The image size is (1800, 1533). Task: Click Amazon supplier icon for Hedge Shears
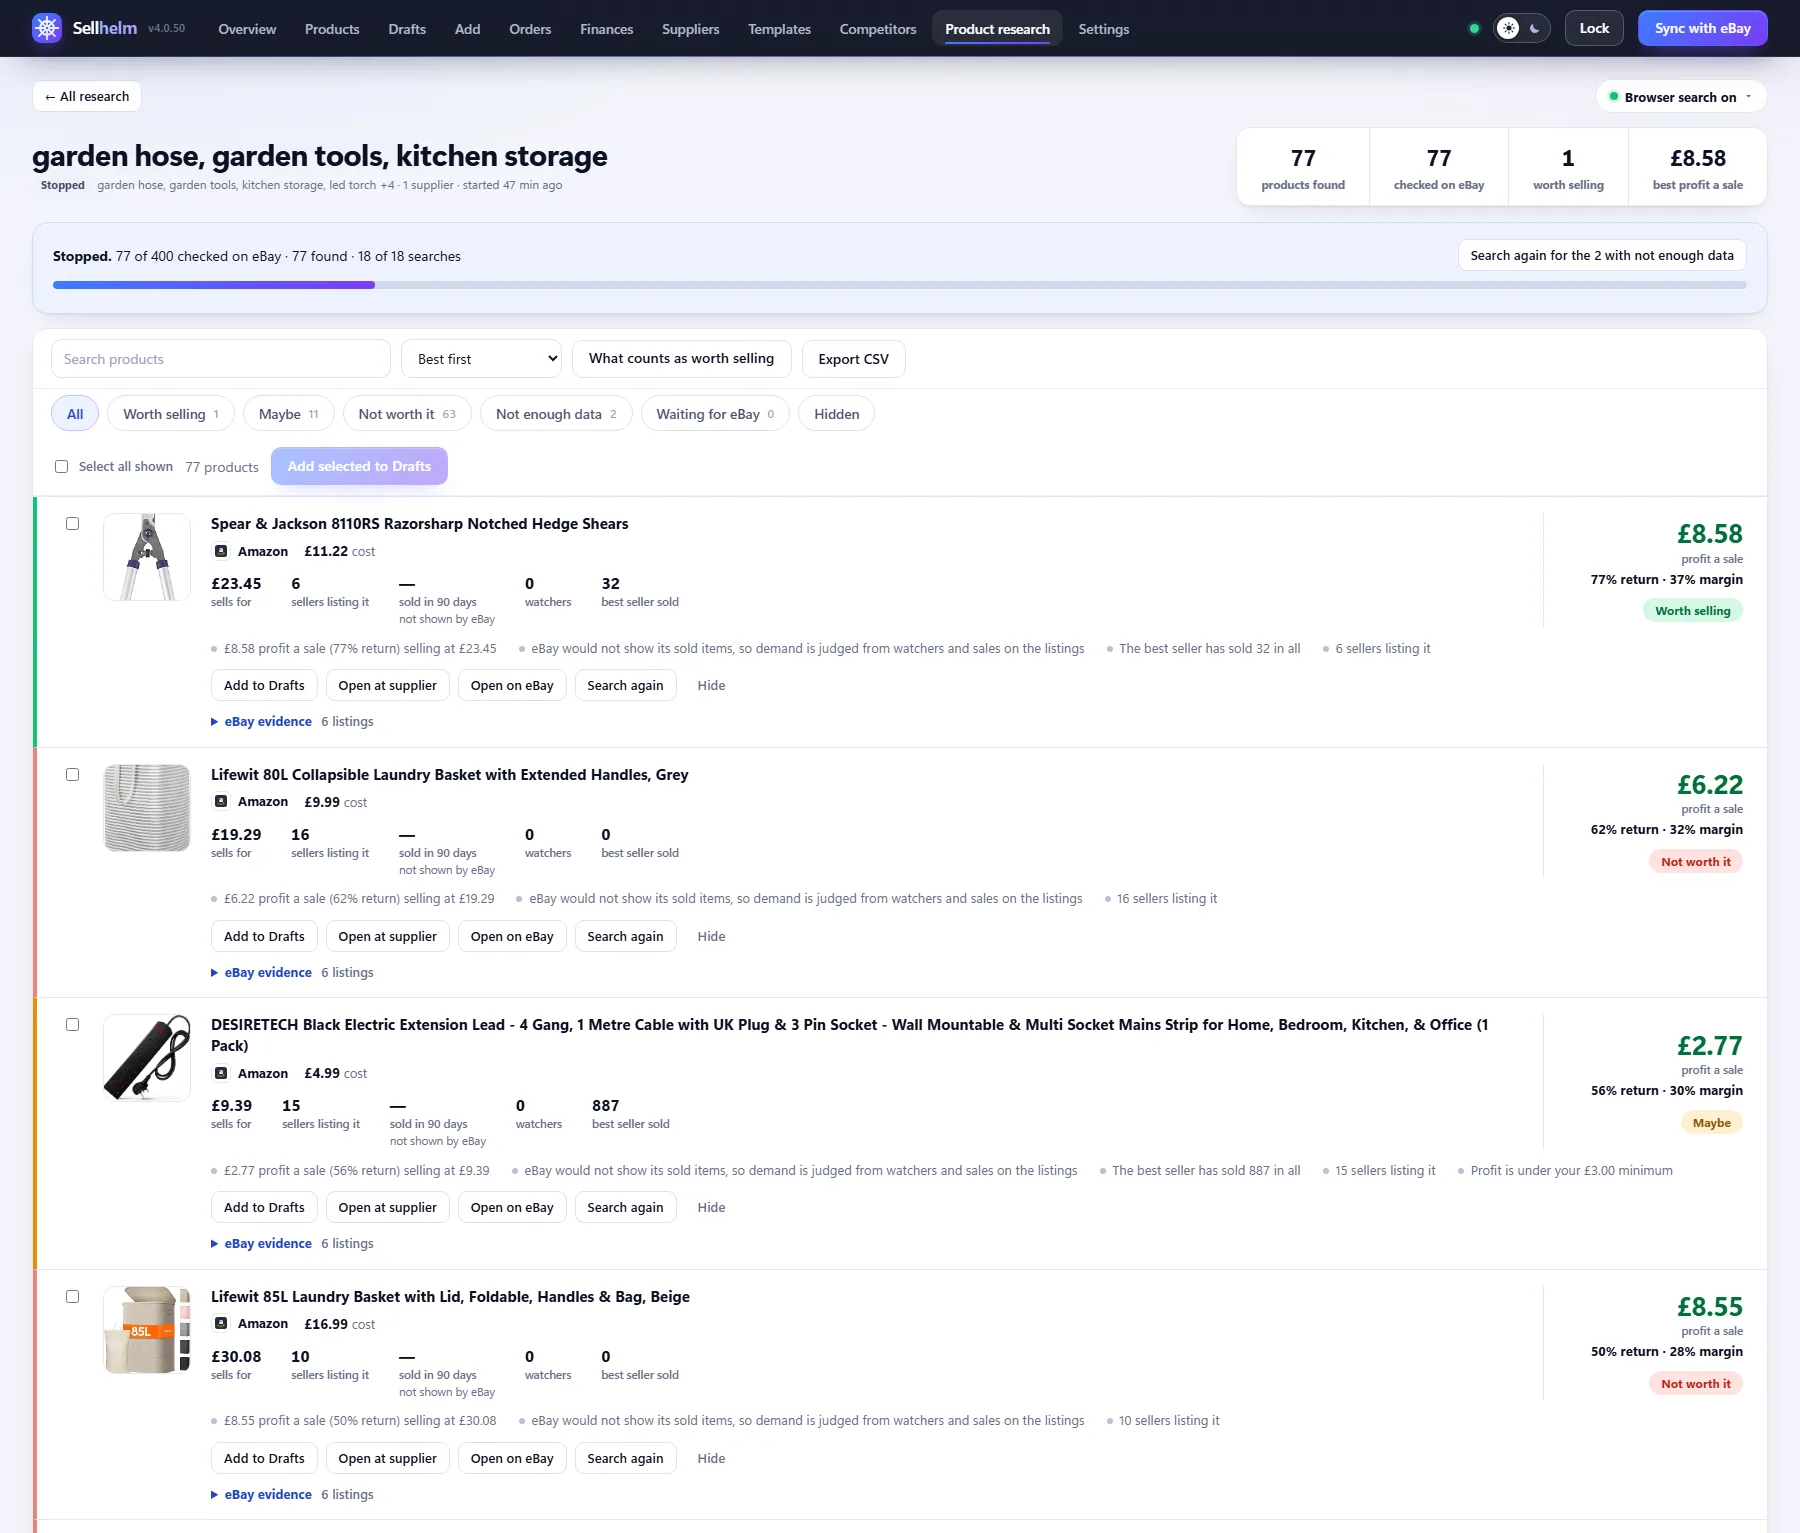[x=221, y=551]
